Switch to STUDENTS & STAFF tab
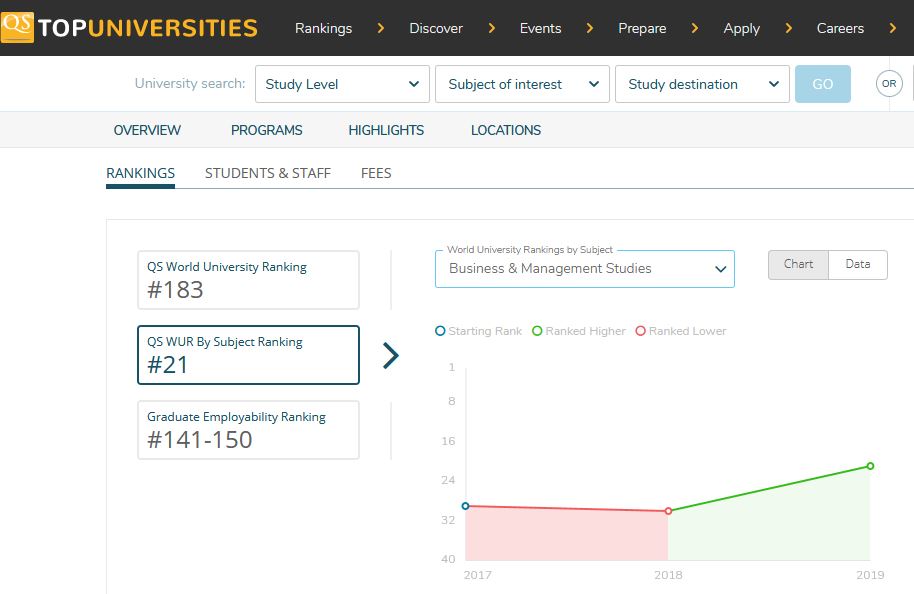Screen dimensions: 914x594 268,173
